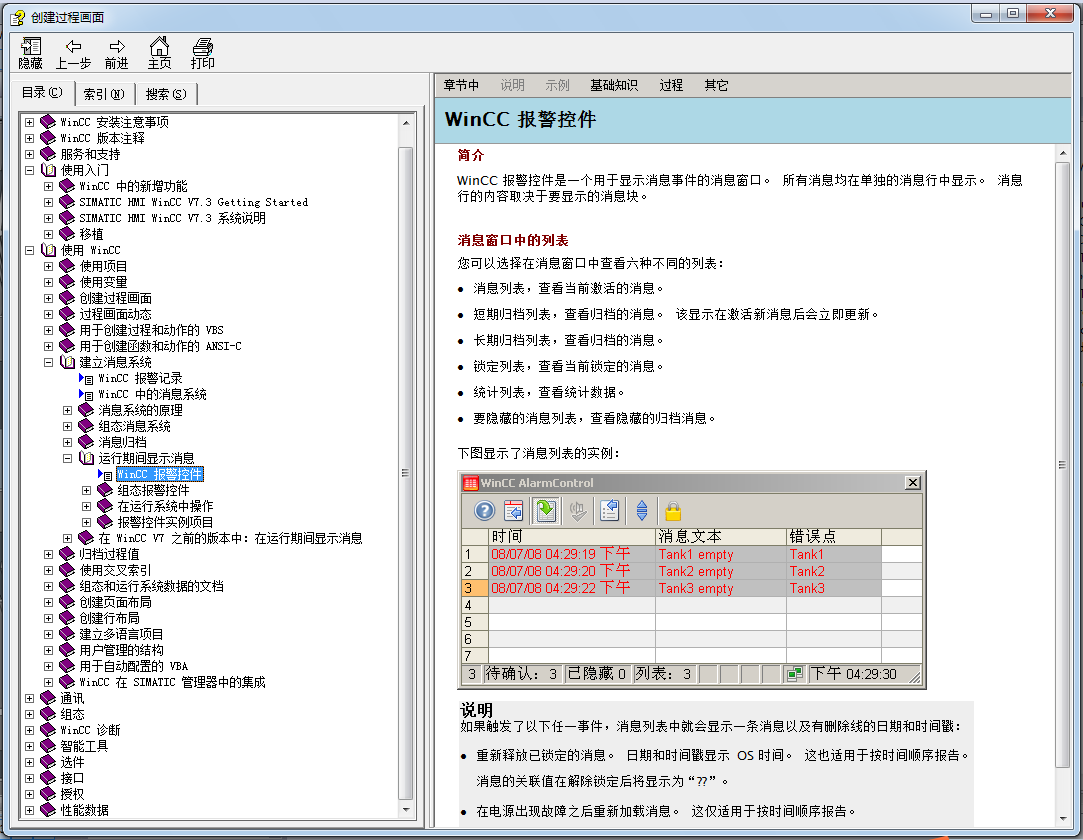Open the WinCC 中的消息系统 topic
This screenshot has height=840, width=1083.
coord(152,394)
